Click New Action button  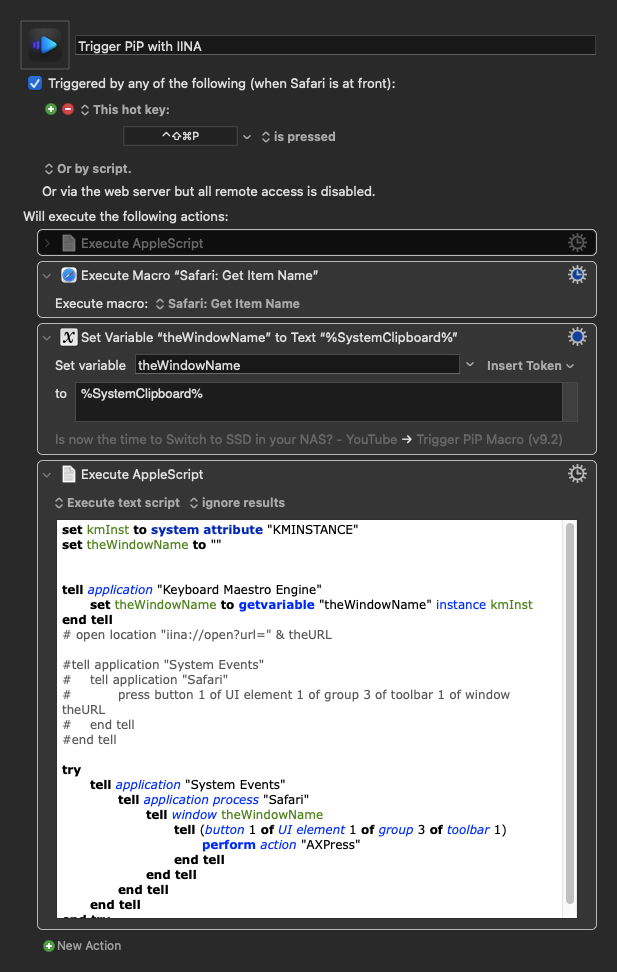(x=82, y=945)
